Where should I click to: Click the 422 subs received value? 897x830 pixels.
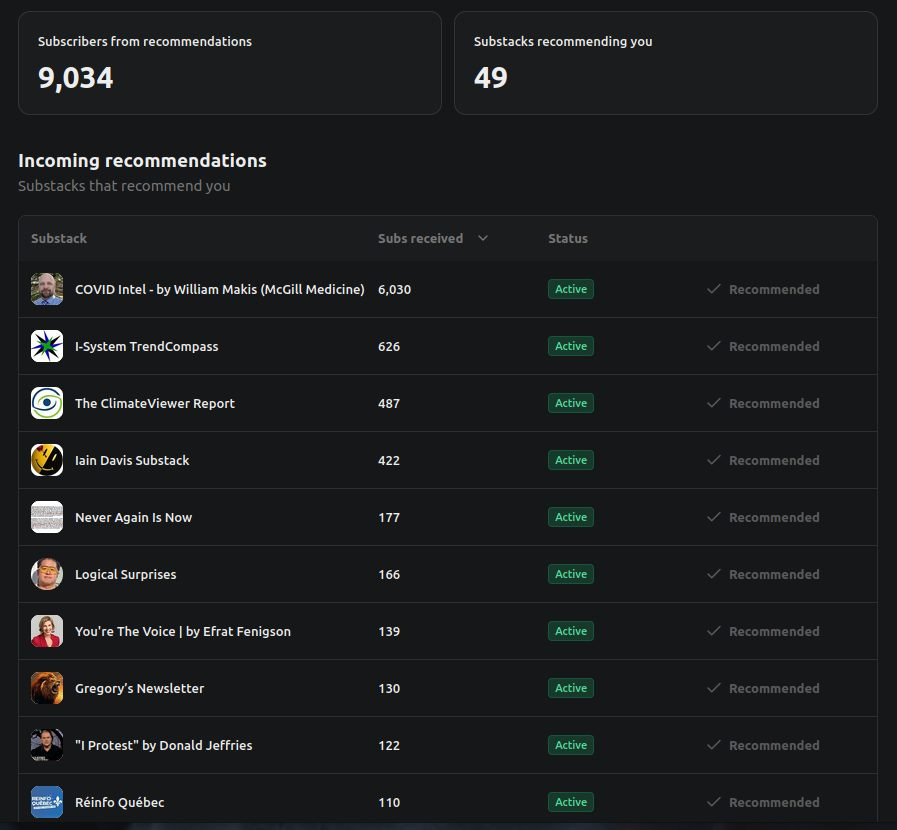pyautogui.click(x=389, y=460)
